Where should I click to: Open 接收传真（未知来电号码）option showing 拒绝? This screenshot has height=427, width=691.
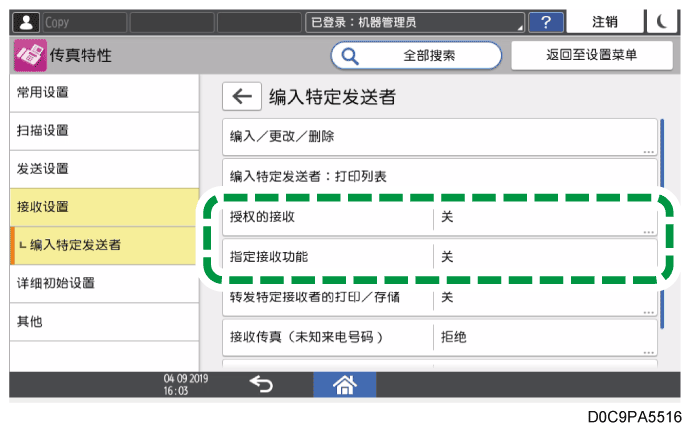click(x=545, y=337)
